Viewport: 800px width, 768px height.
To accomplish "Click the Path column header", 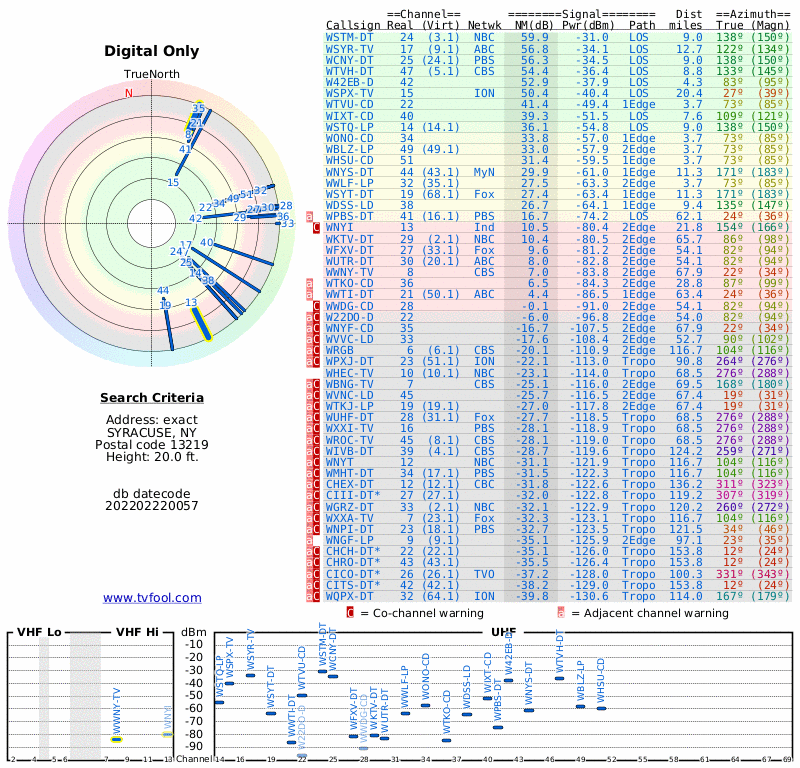I will coord(642,25).
